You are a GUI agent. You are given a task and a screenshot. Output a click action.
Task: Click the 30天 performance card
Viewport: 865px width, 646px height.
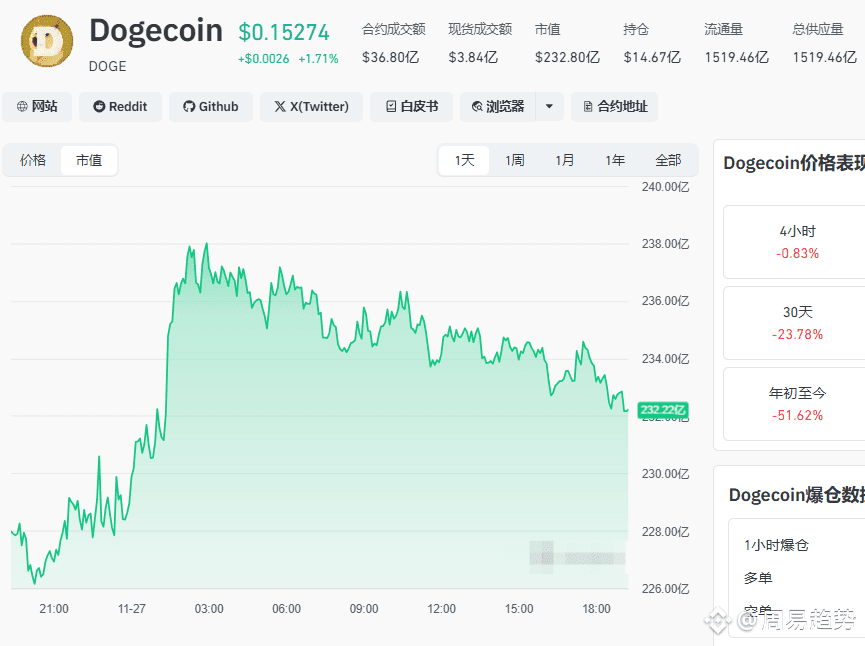(x=797, y=323)
